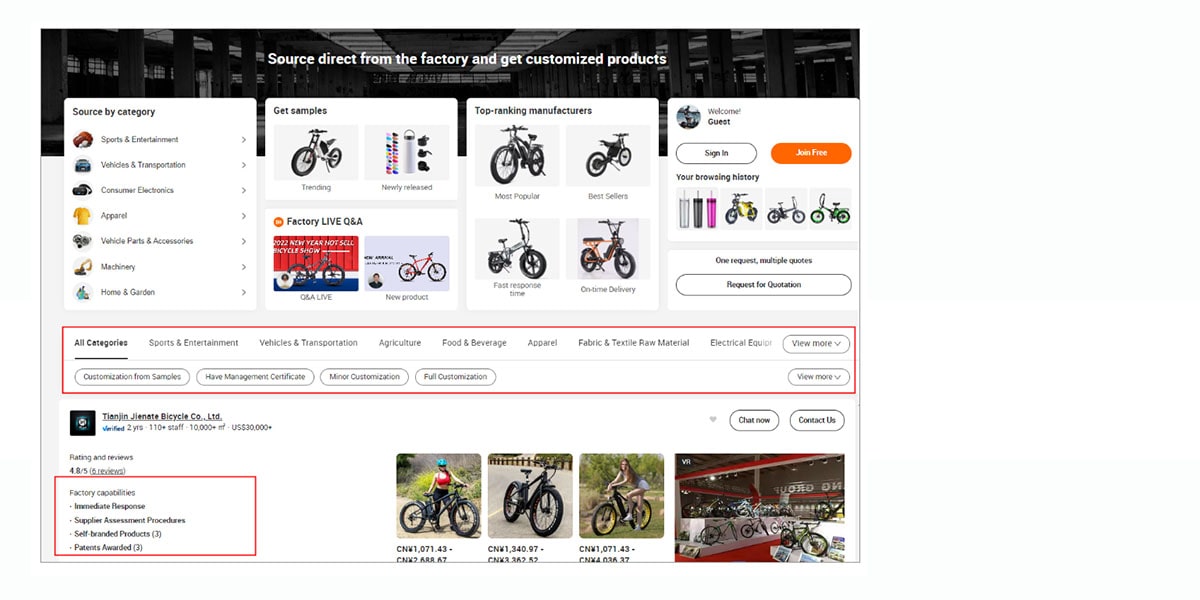Expand the Vehicle Parts & Accessories arrow
Viewport: 1200px width, 600px height.
pyautogui.click(x=243, y=241)
